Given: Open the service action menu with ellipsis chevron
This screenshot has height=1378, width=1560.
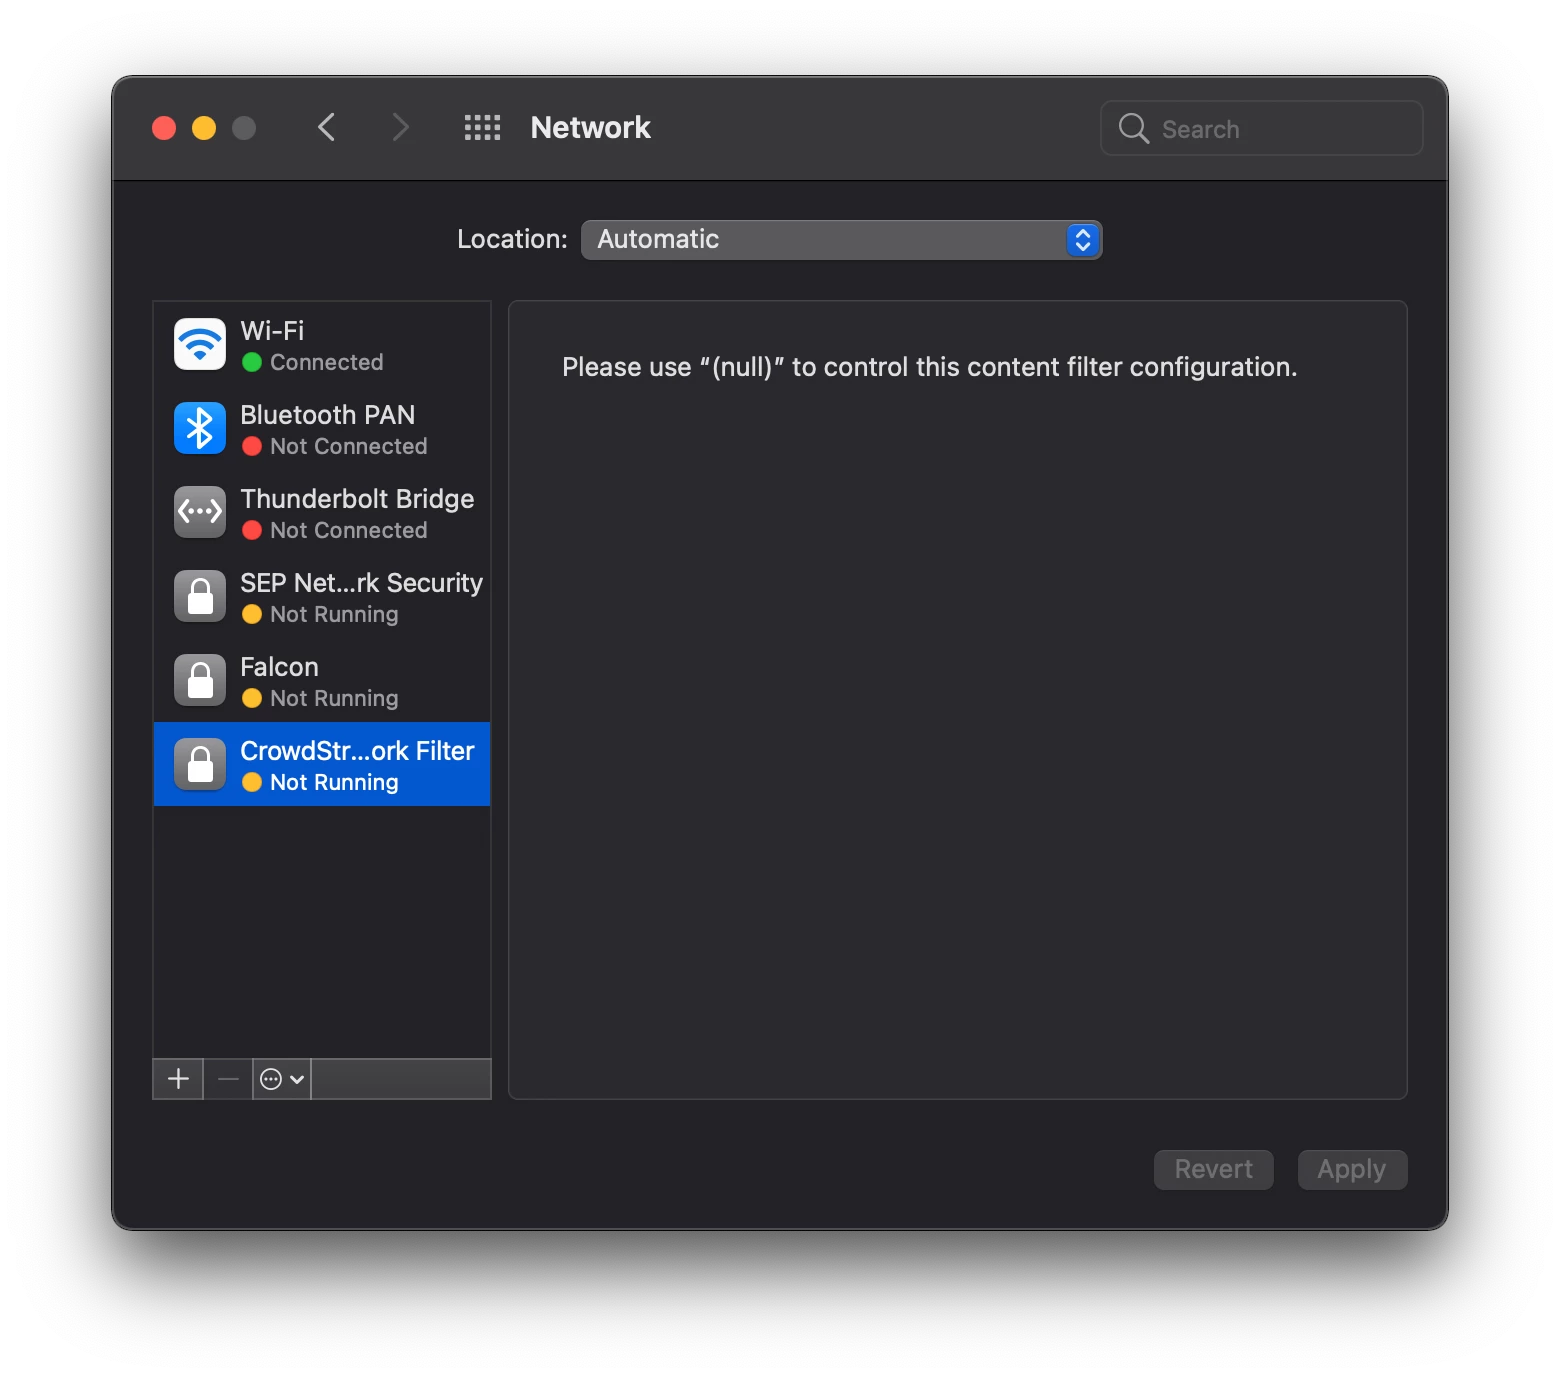Looking at the screenshot, I should [282, 1079].
